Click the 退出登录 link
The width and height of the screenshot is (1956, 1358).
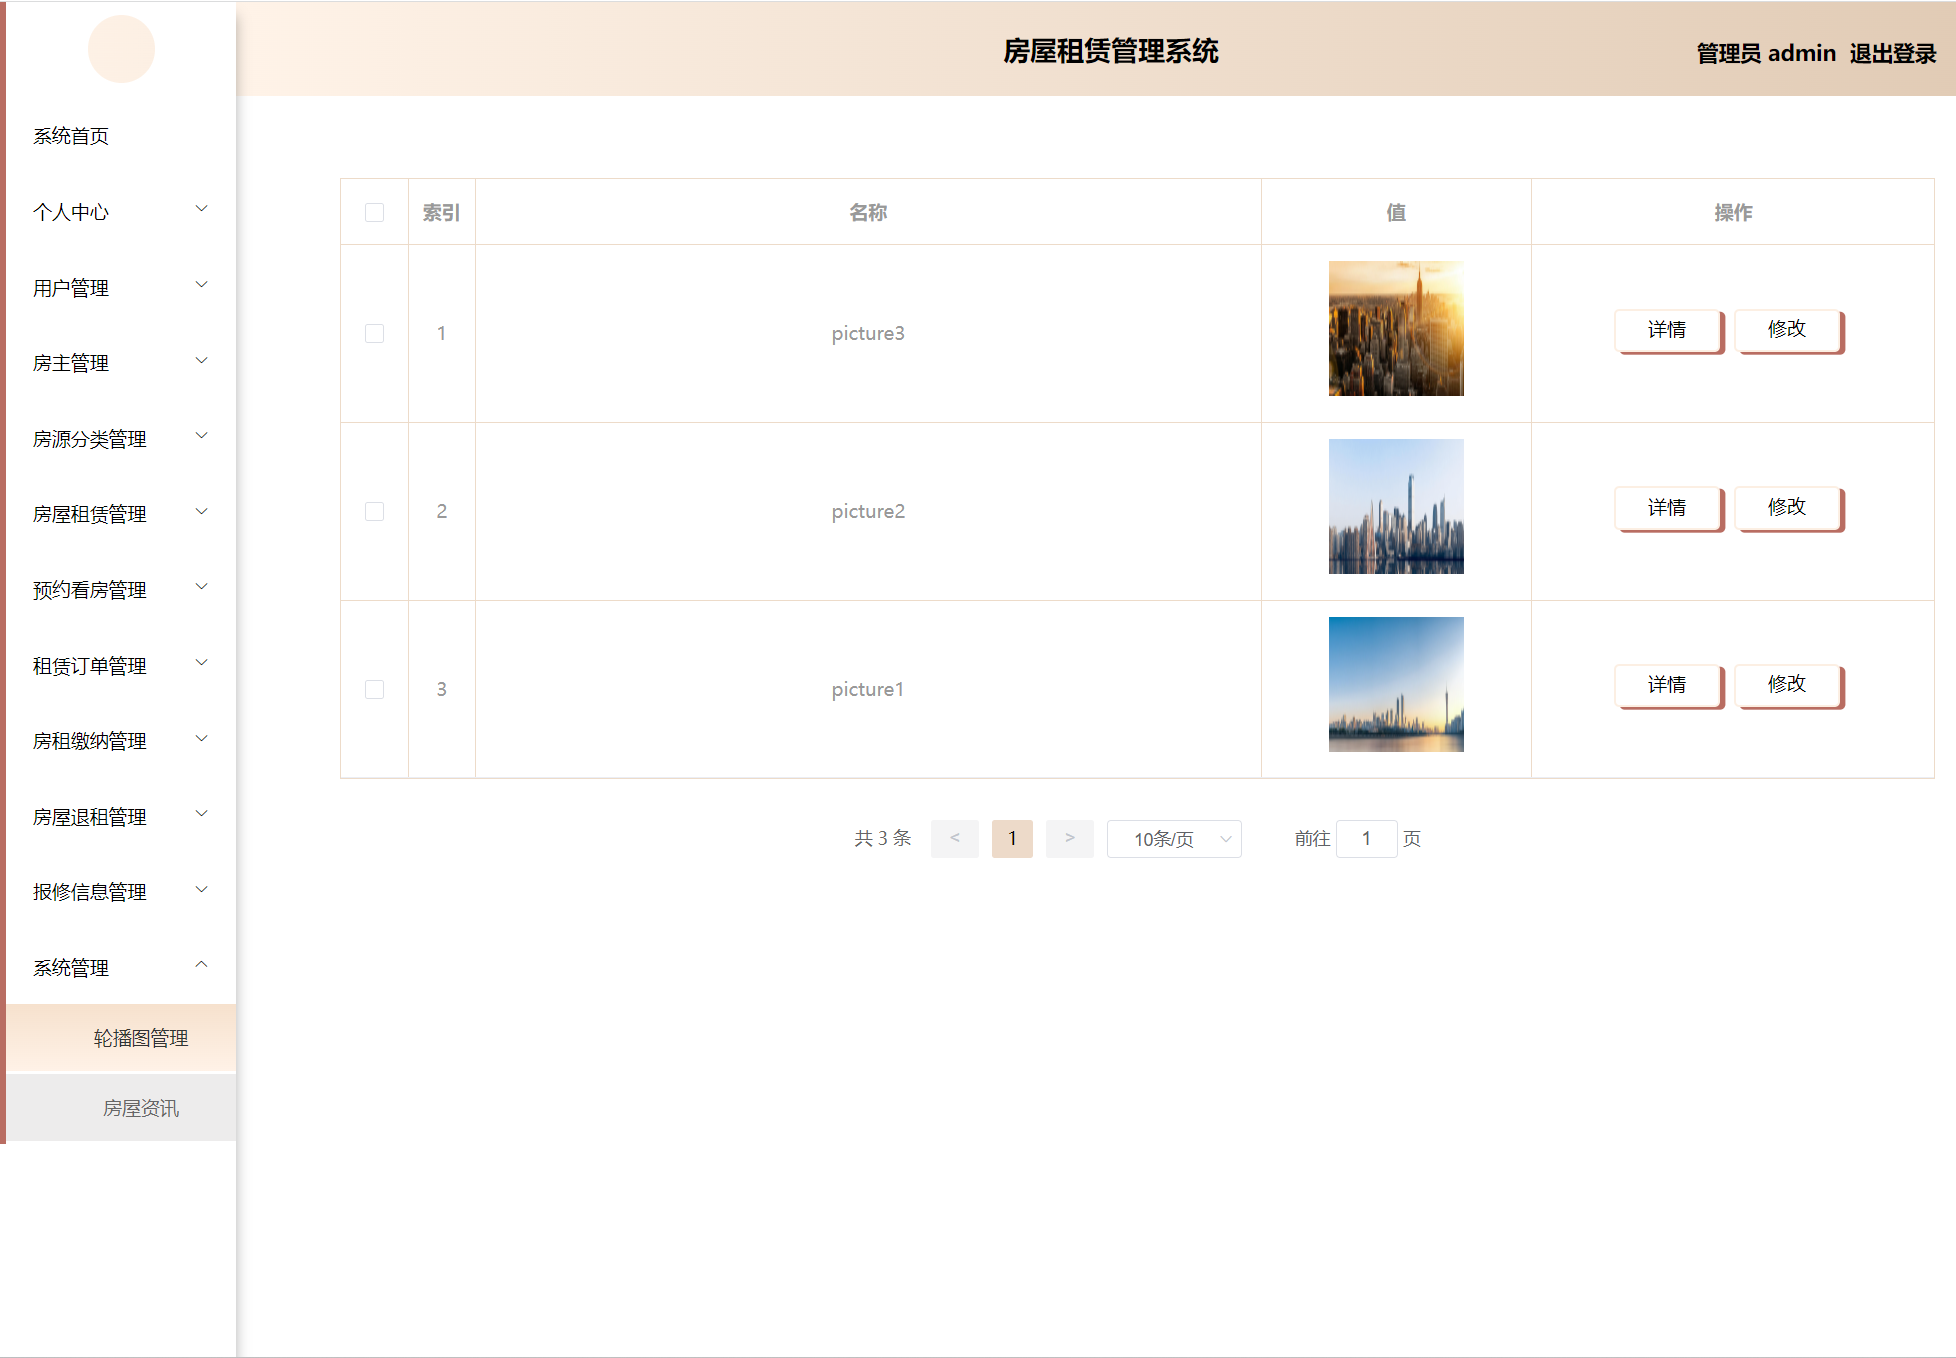[1892, 53]
